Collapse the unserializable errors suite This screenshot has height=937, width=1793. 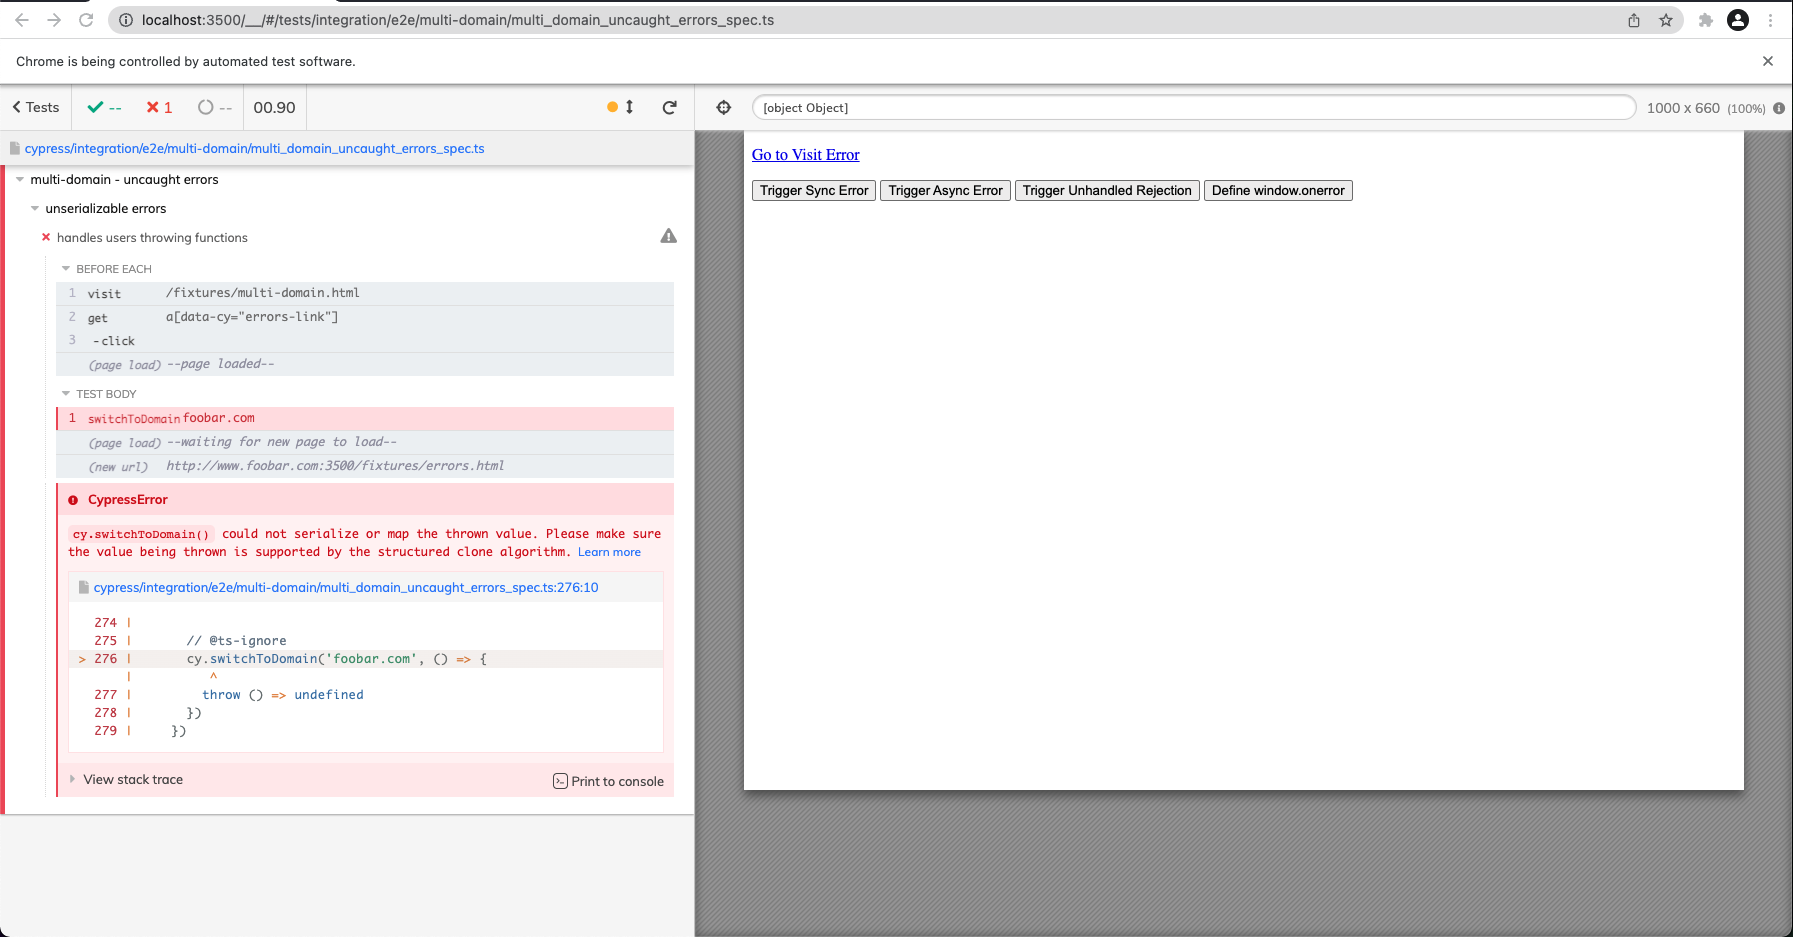click(x=105, y=209)
